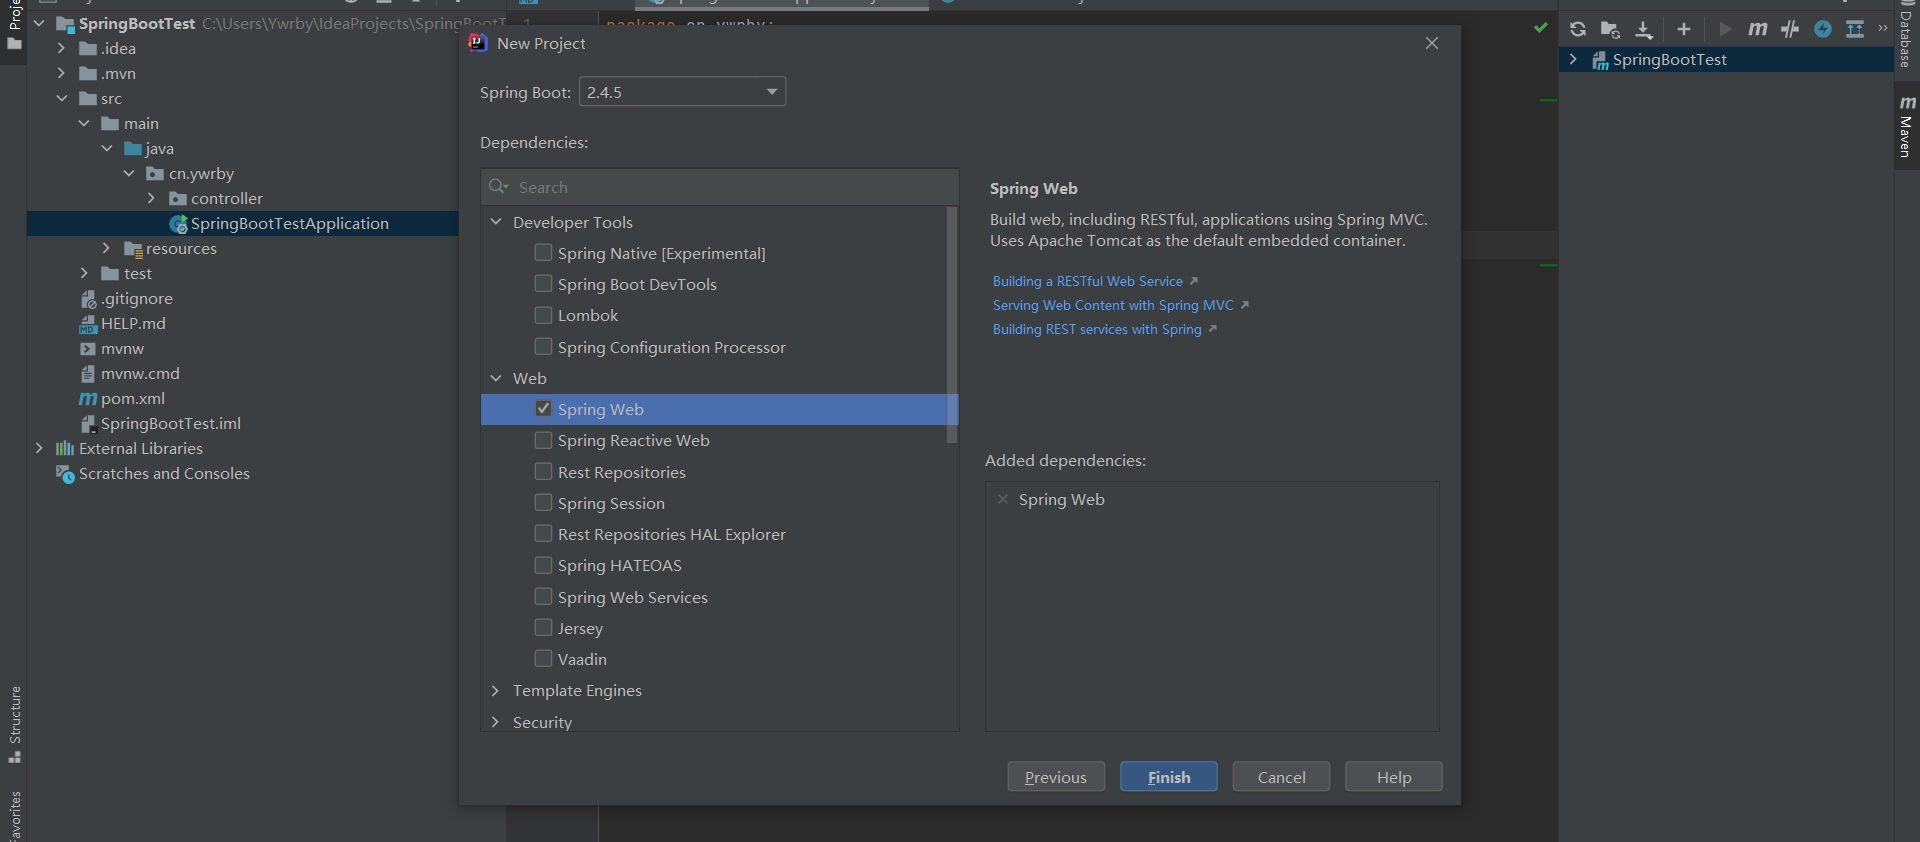Toggle Maven Skip Tests mode icon
The height and width of the screenshot is (842, 1920).
tap(1790, 29)
